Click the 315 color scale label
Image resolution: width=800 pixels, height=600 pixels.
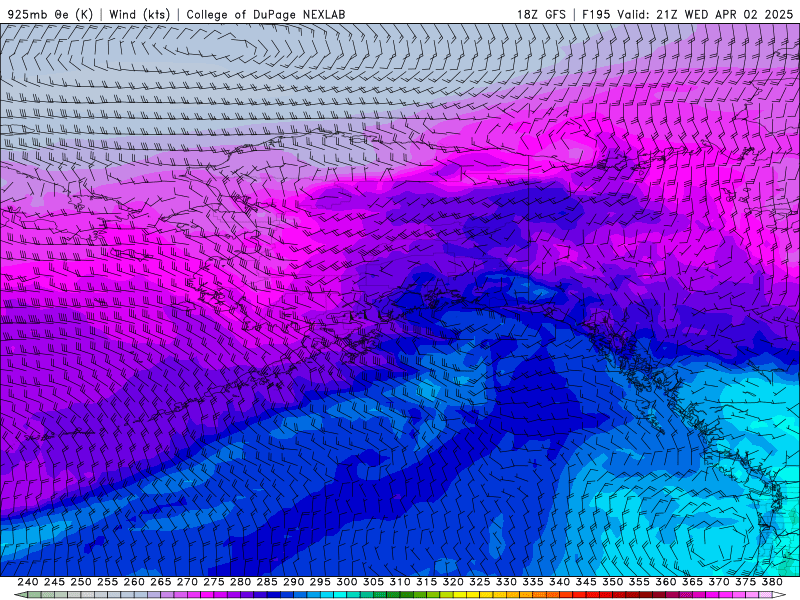point(426,582)
